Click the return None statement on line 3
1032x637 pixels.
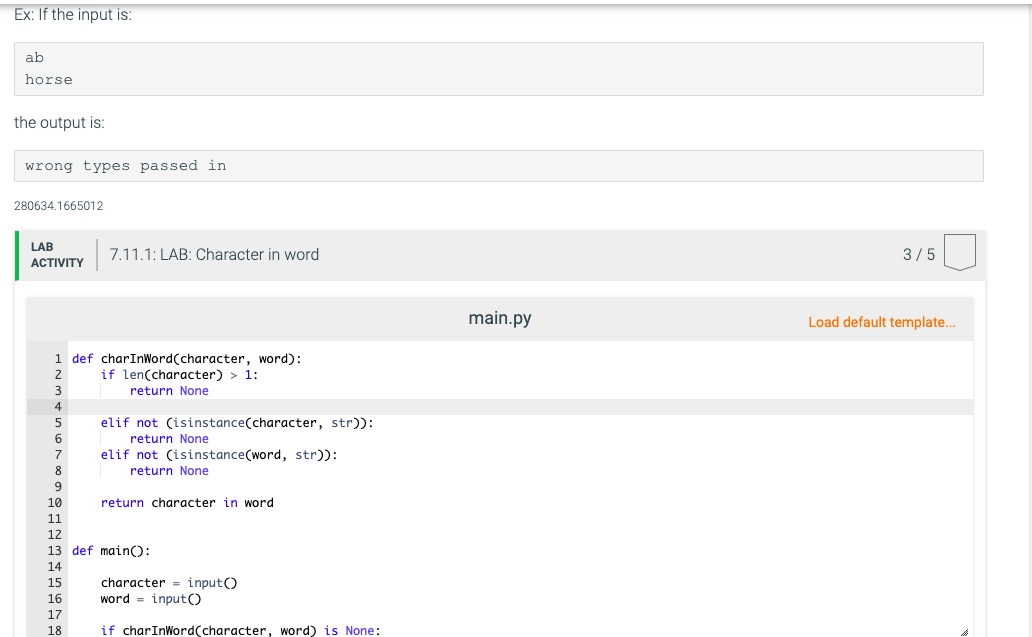tap(169, 390)
